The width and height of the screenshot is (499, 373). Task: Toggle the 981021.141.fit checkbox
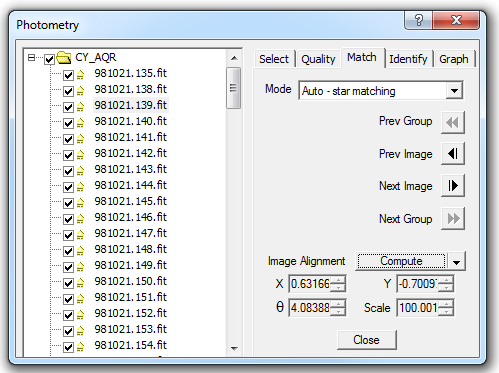click(68, 139)
